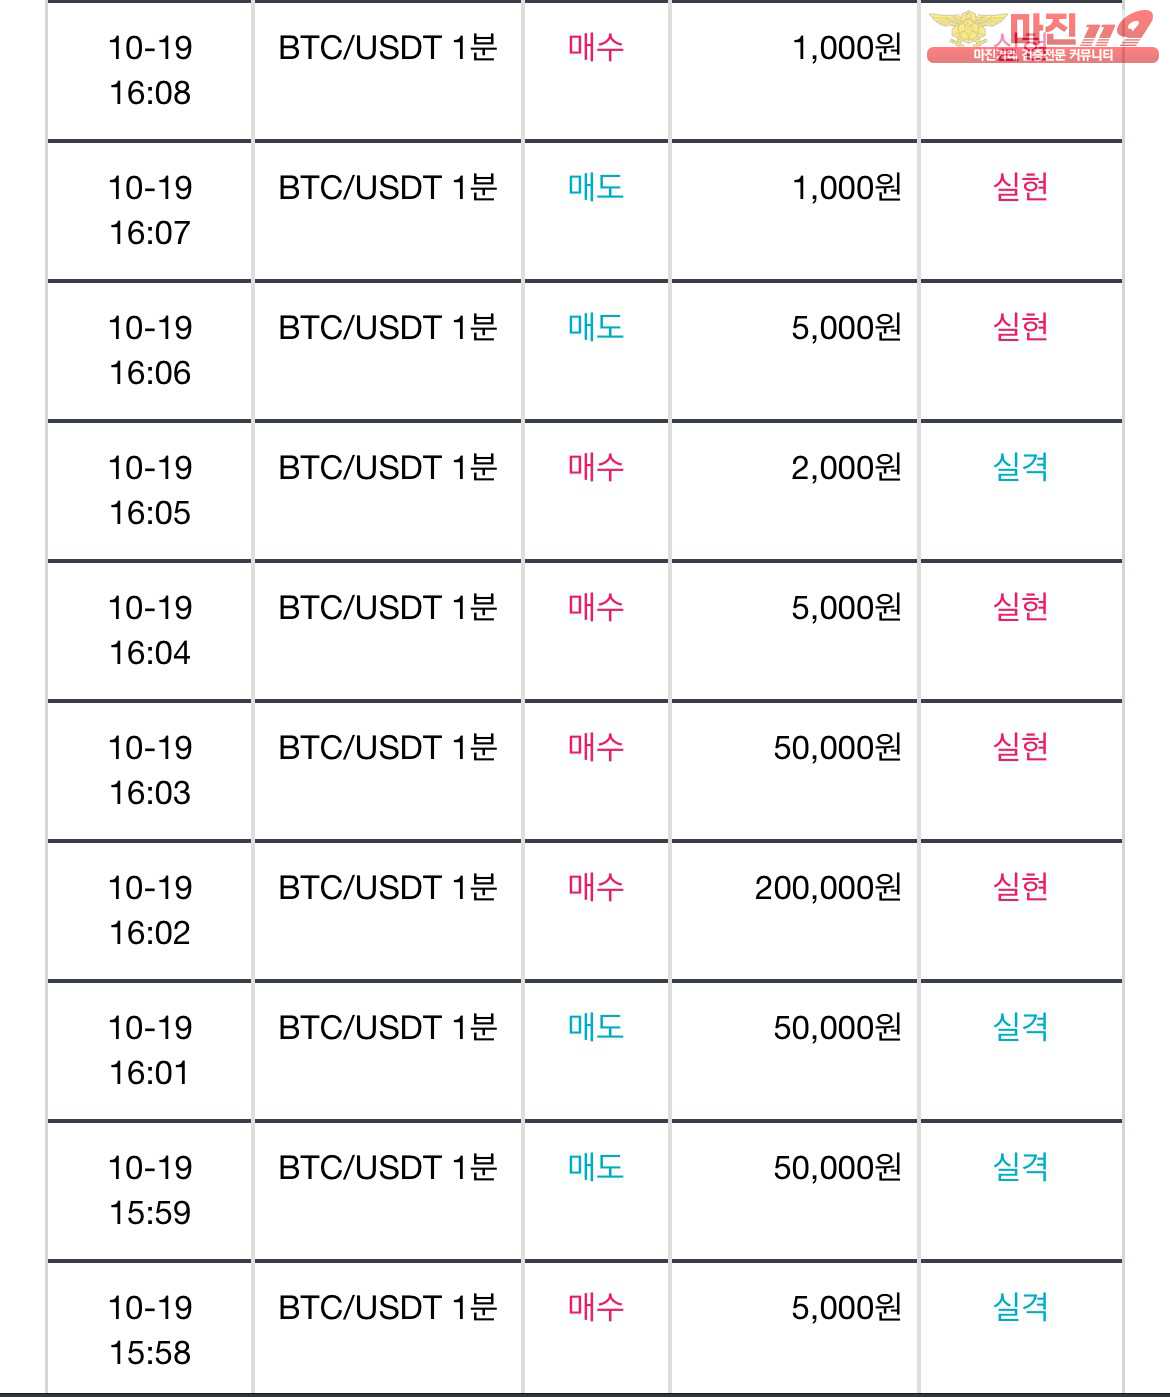Click 실현 result in the 16:02 row

[1020, 887]
